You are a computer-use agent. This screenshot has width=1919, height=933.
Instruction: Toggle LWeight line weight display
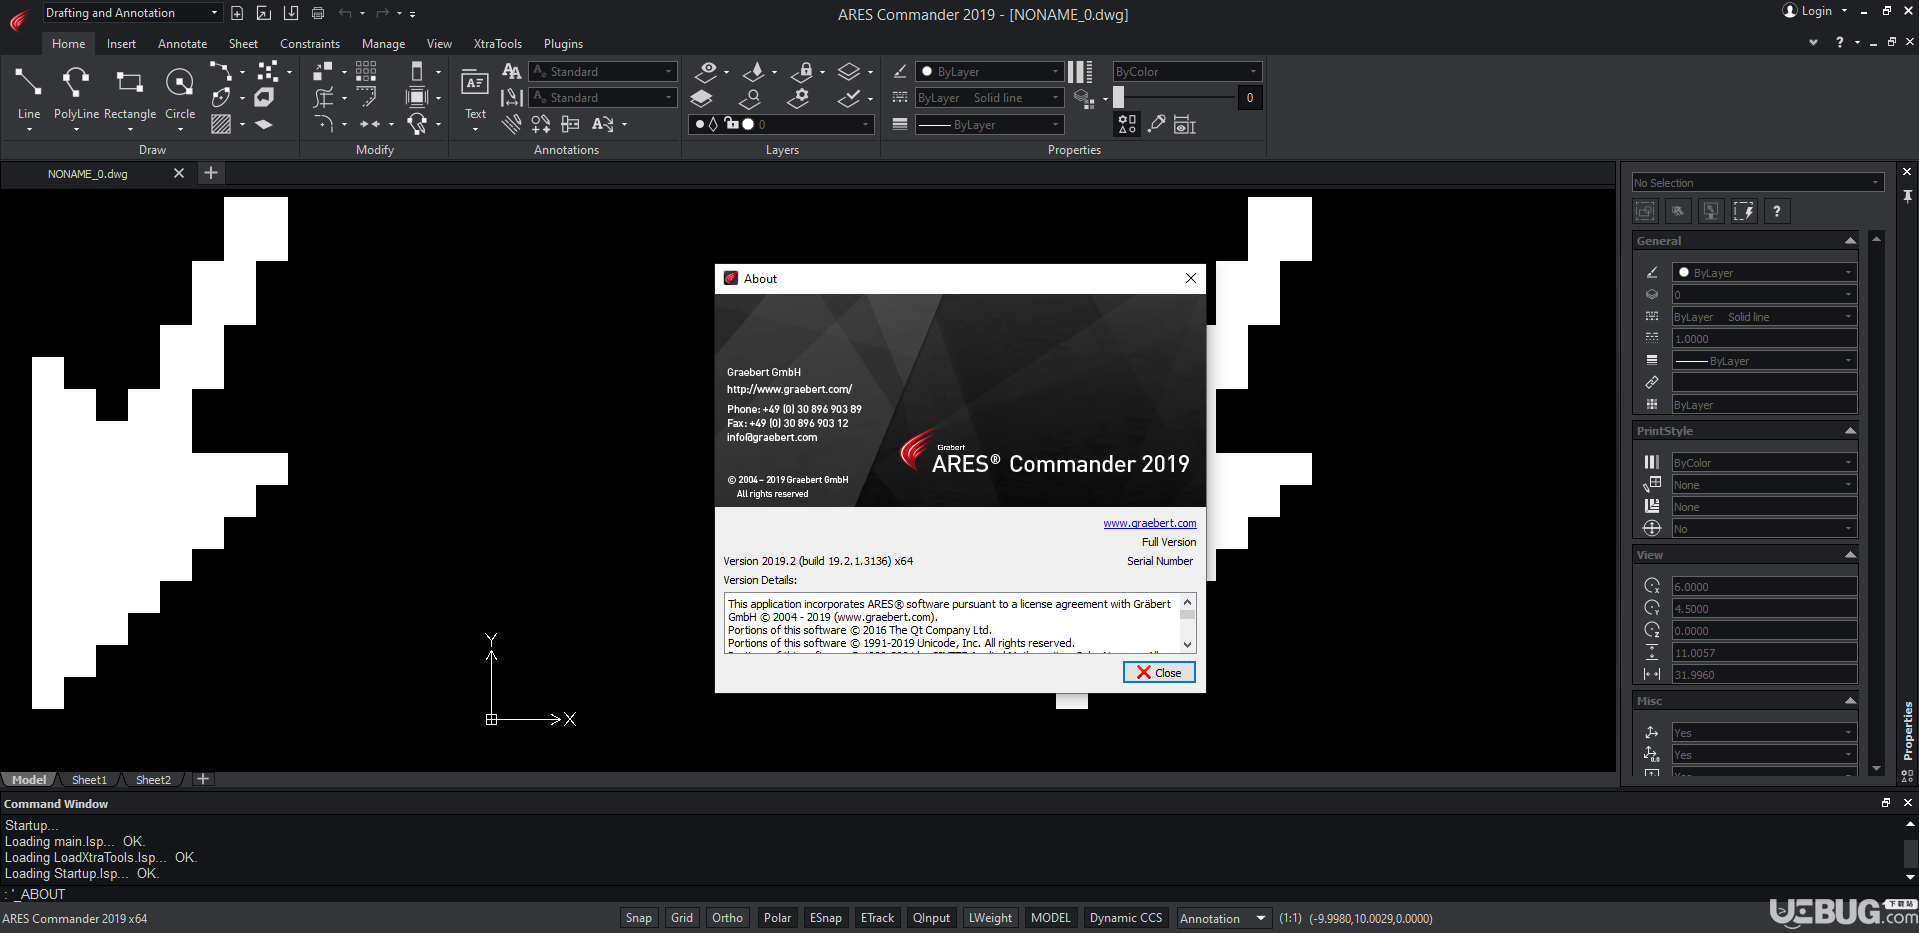990,918
